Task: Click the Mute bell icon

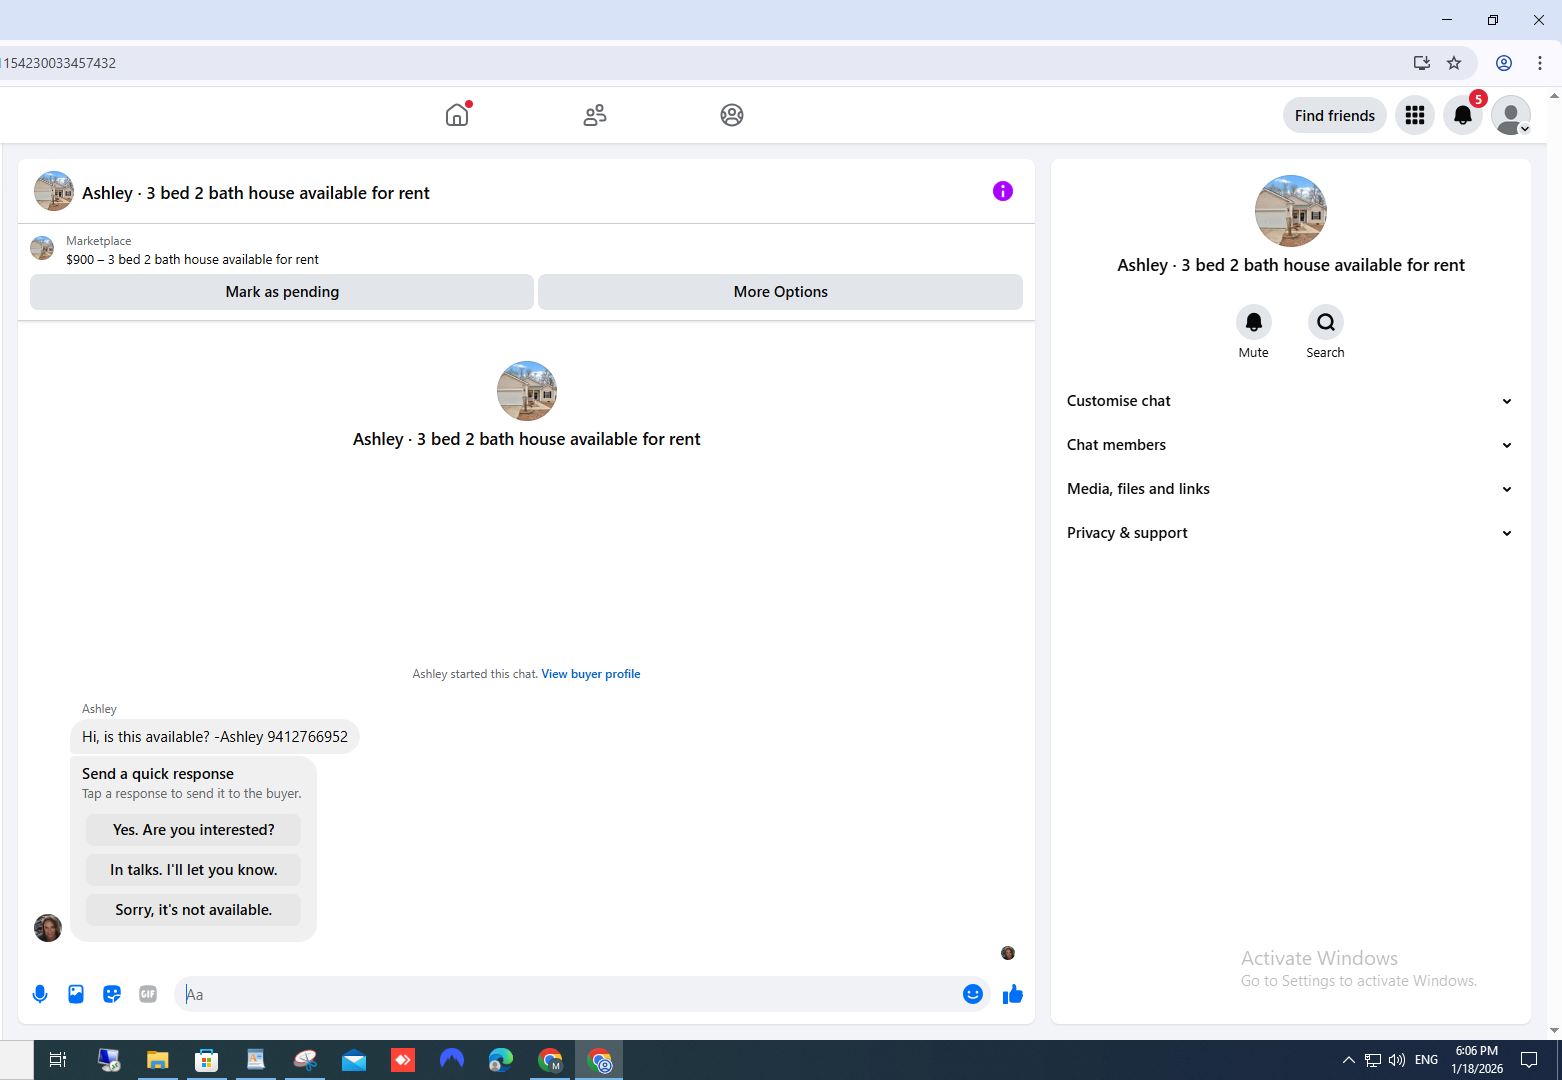Action: coord(1254,322)
